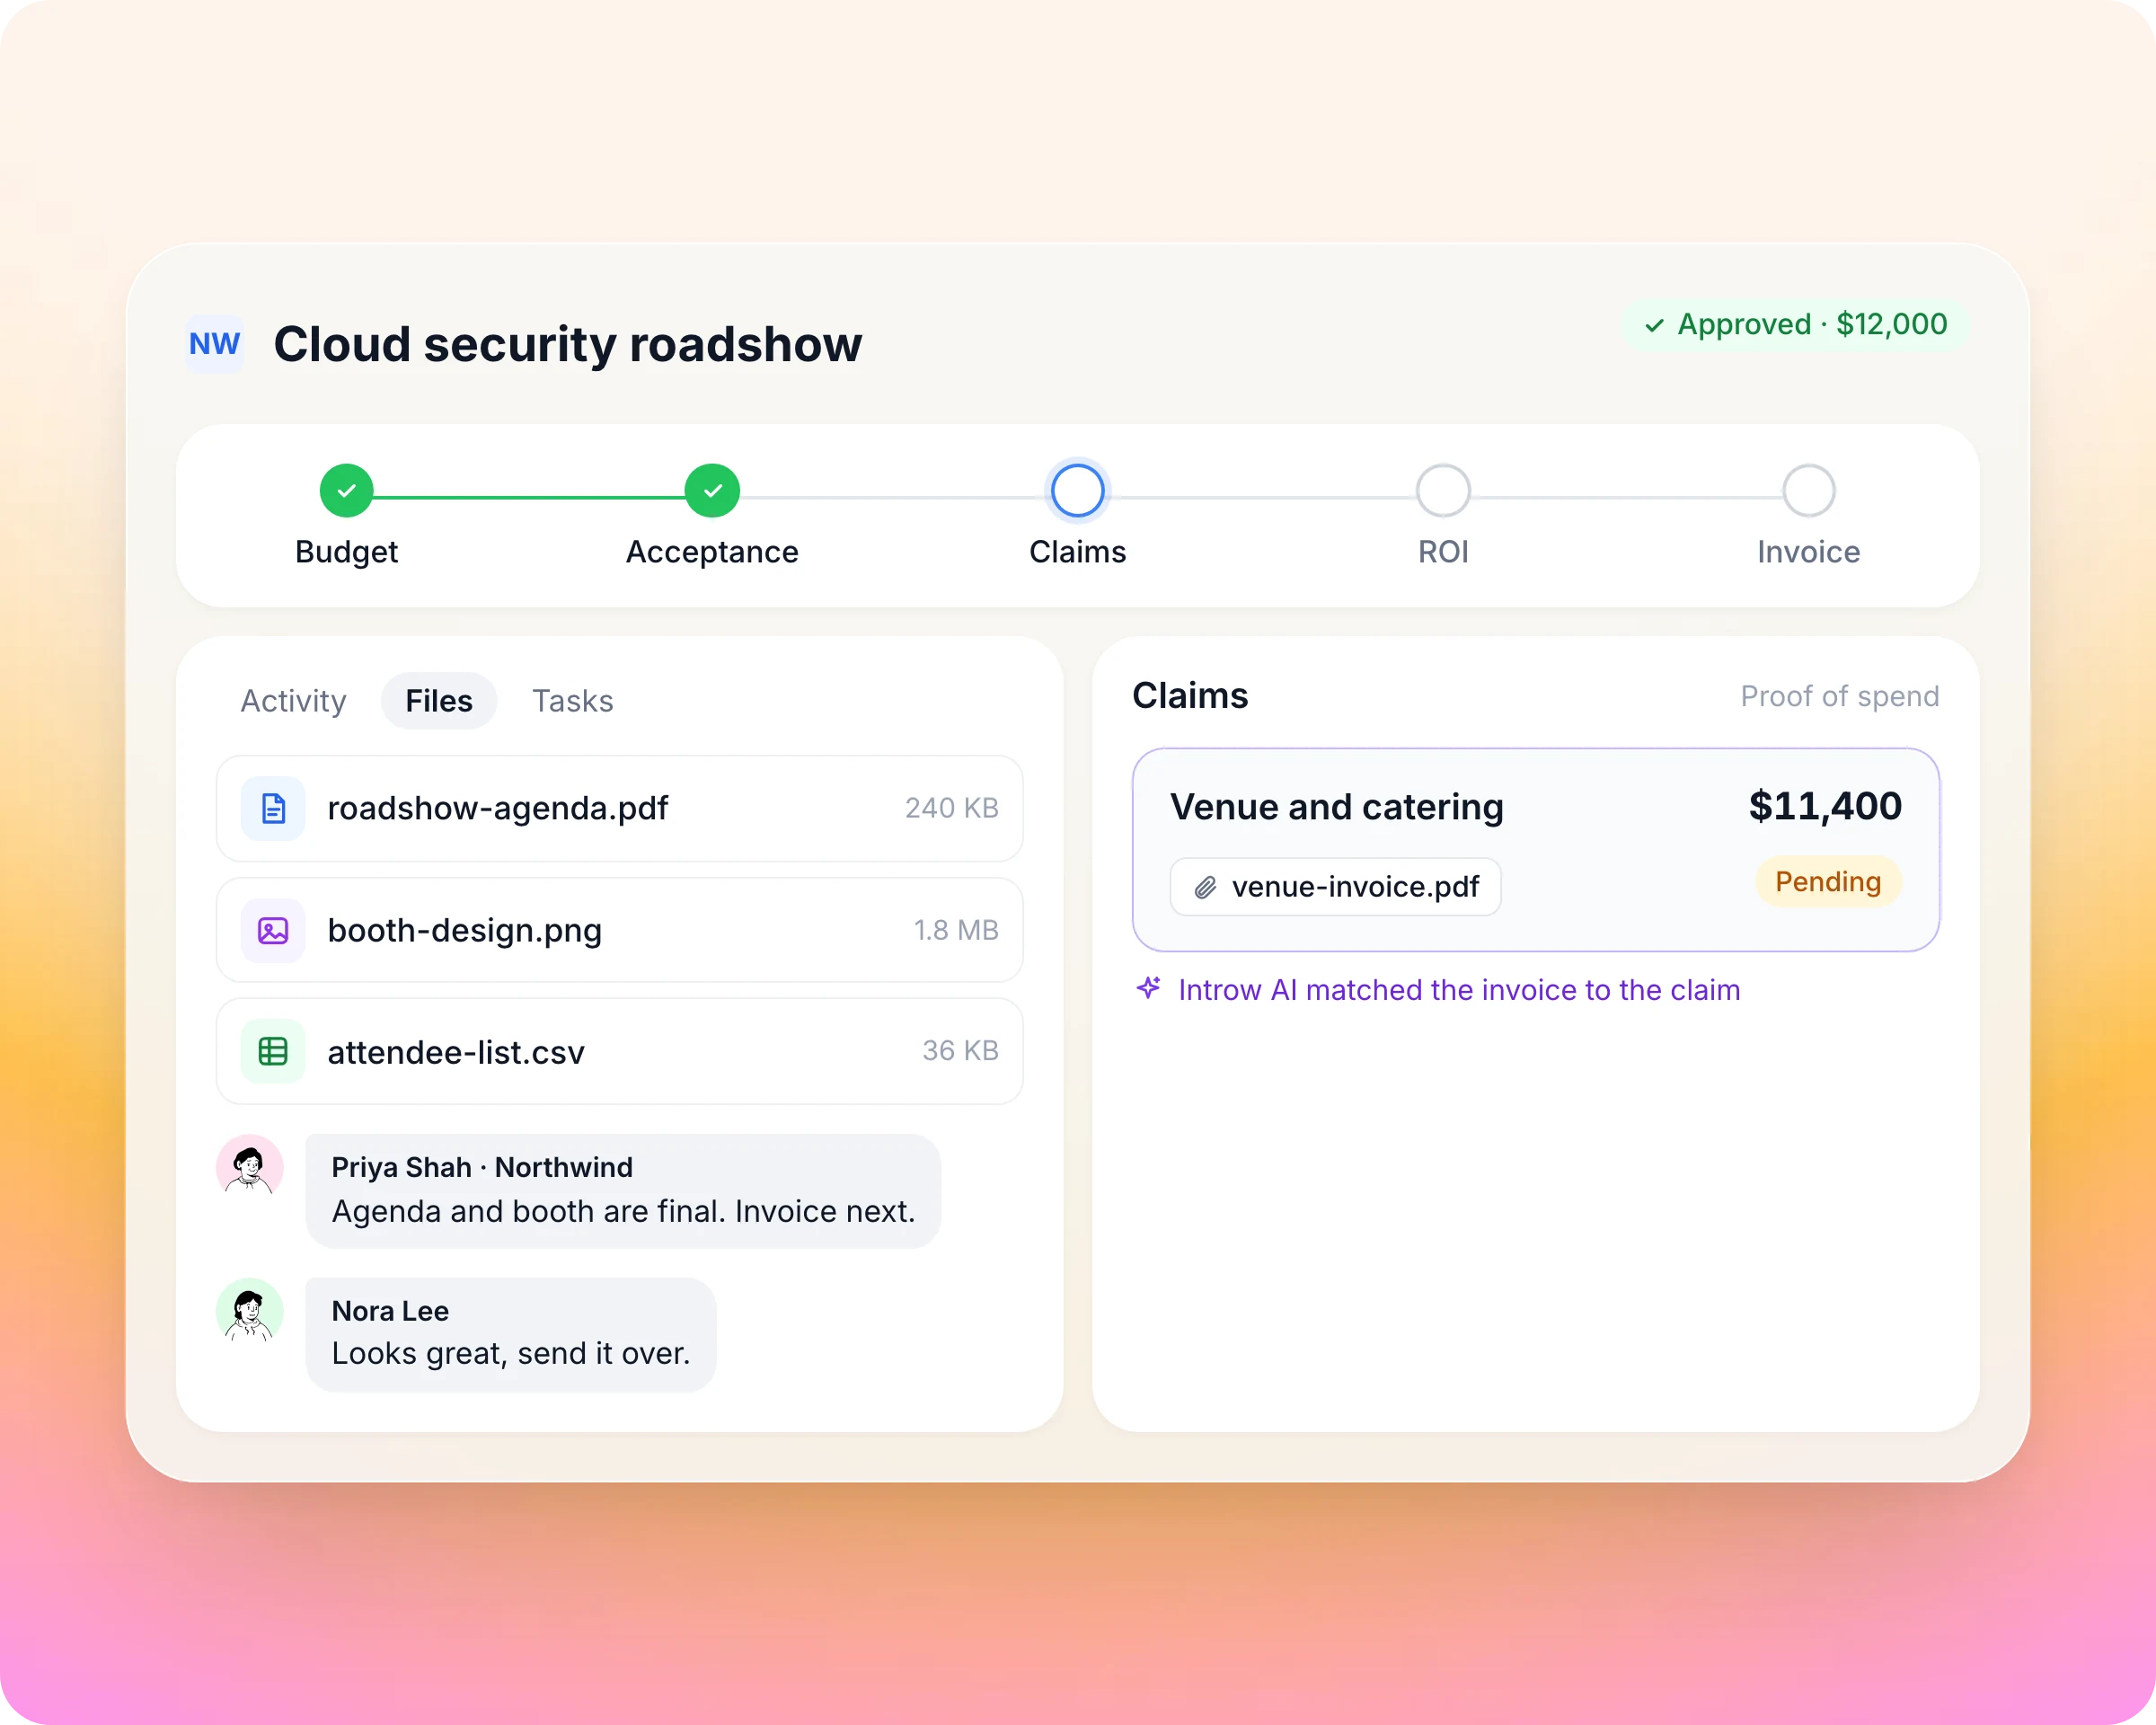
Task: Click the ROI step label
Action: point(1443,552)
